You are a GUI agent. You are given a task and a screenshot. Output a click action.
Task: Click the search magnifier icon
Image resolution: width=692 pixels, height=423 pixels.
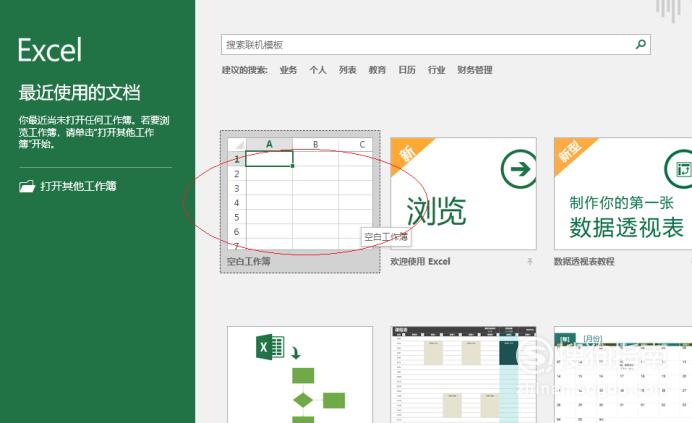[x=640, y=44]
